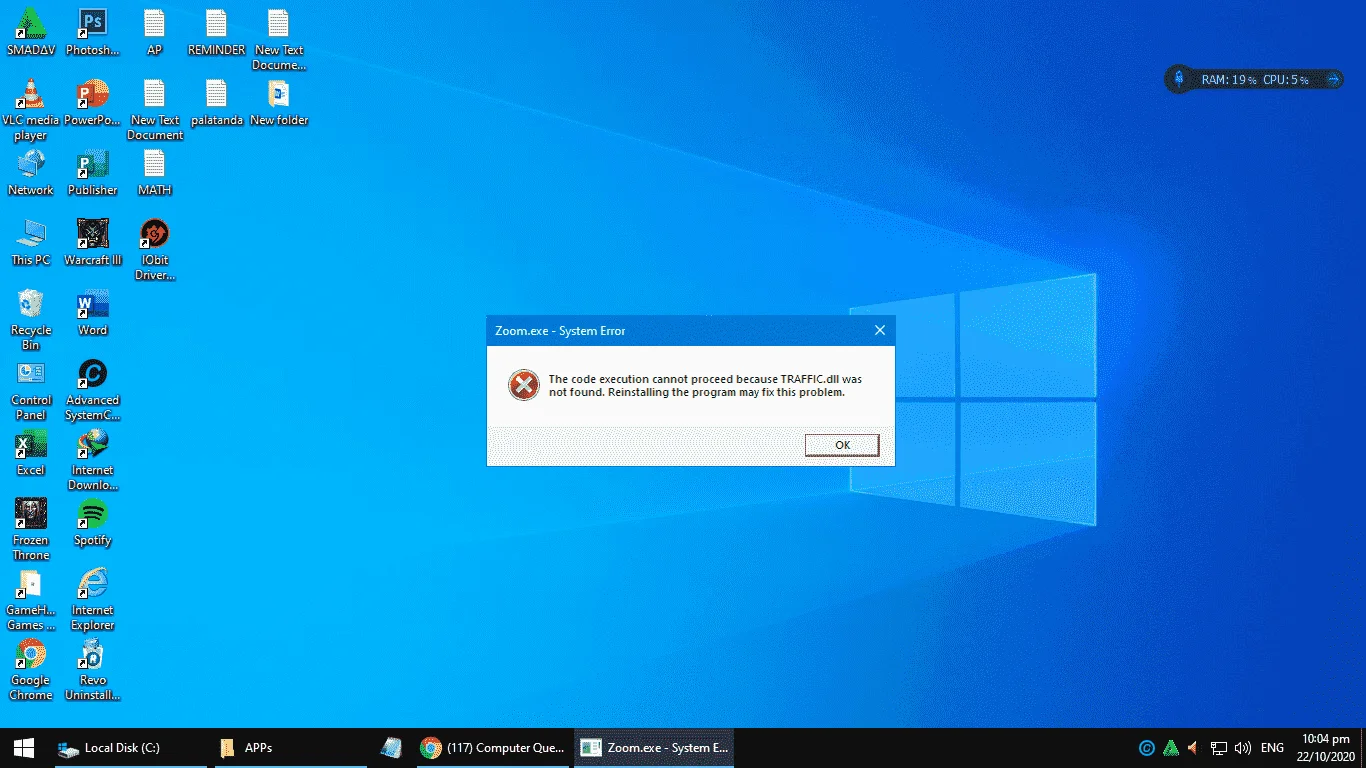
Task: Select the New Text Document beside PowerPoint
Action: (x=155, y=109)
